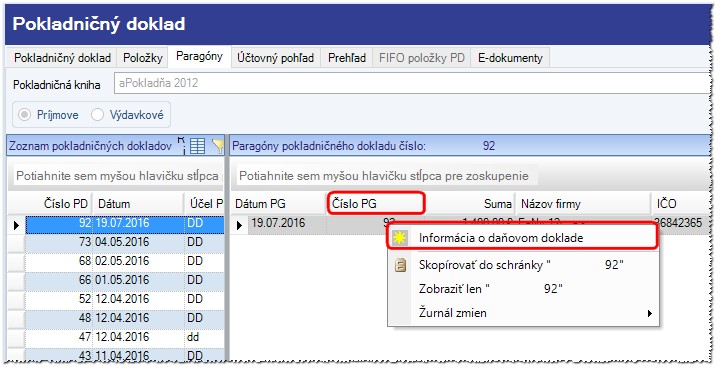This screenshot has height=372, width=722.
Task: Click date cell 04.05.2016
Action: click(138, 242)
